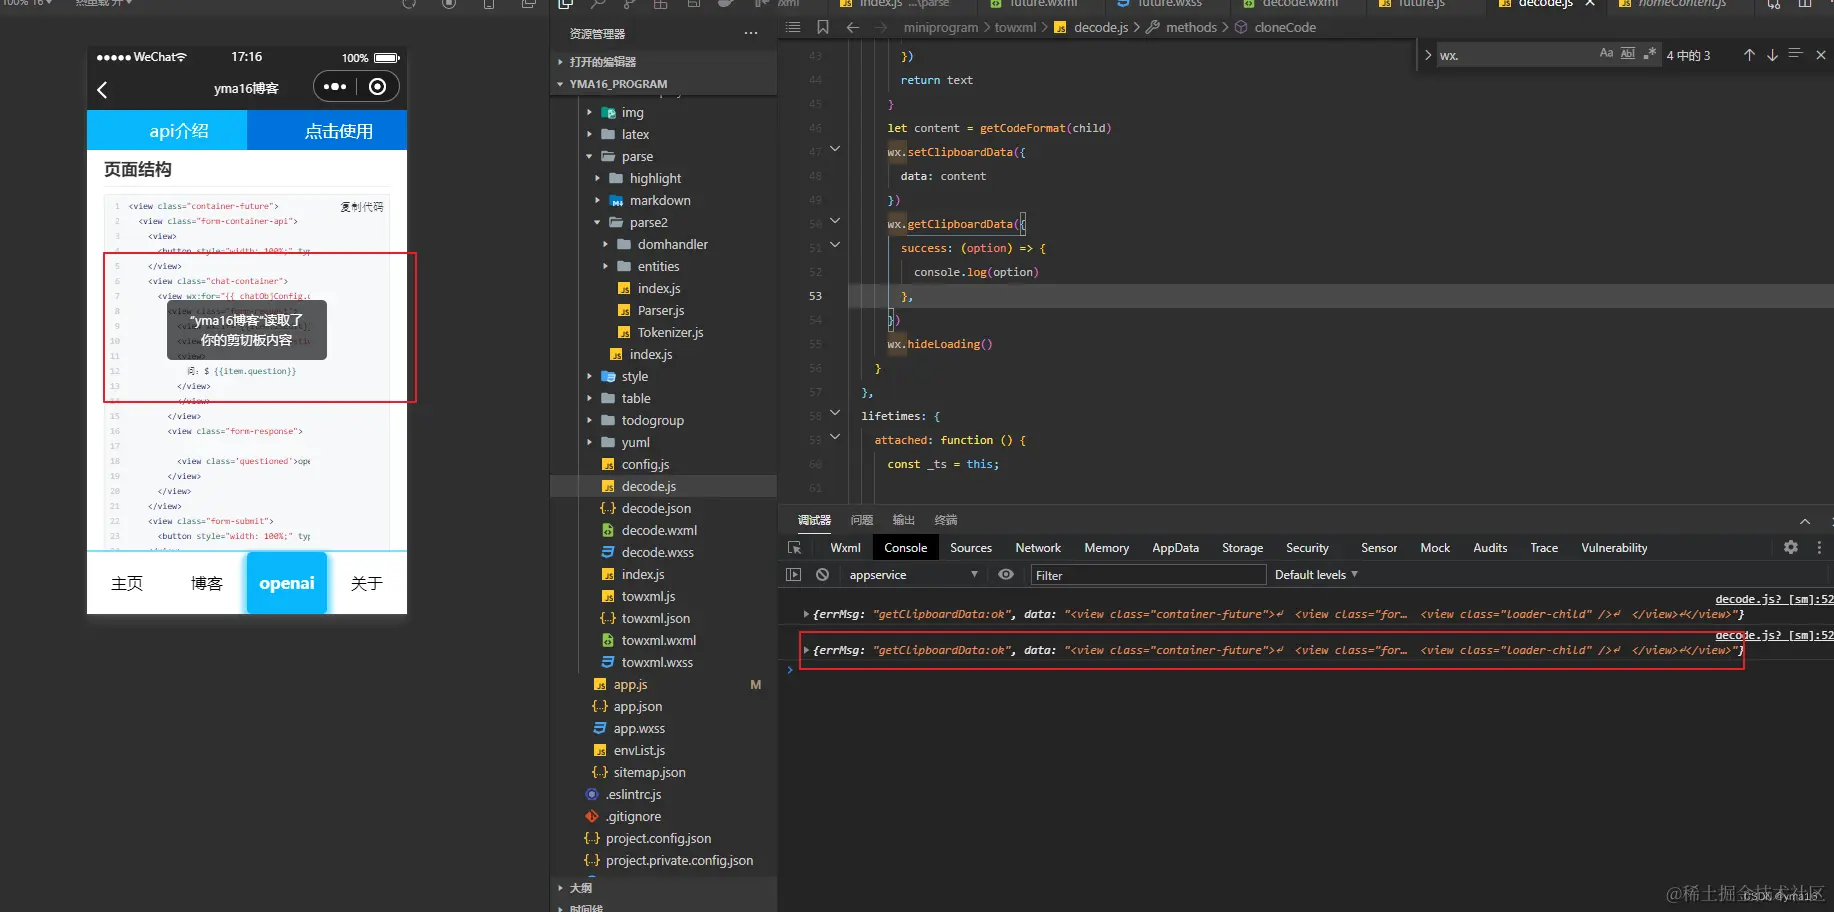Image resolution: width=1834 pixels, height=912 pixels.
Task: Toggle live expression eye icon
Action: coord(1006,575)
